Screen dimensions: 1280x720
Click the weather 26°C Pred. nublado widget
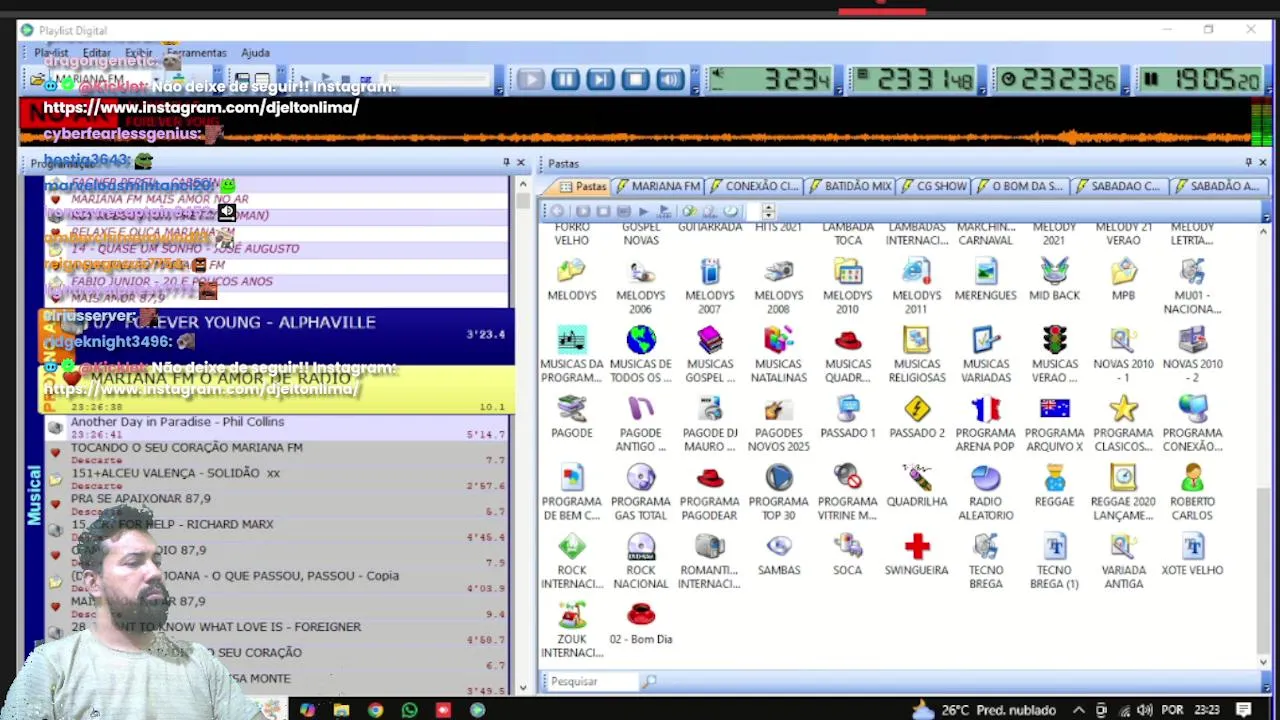984,710
